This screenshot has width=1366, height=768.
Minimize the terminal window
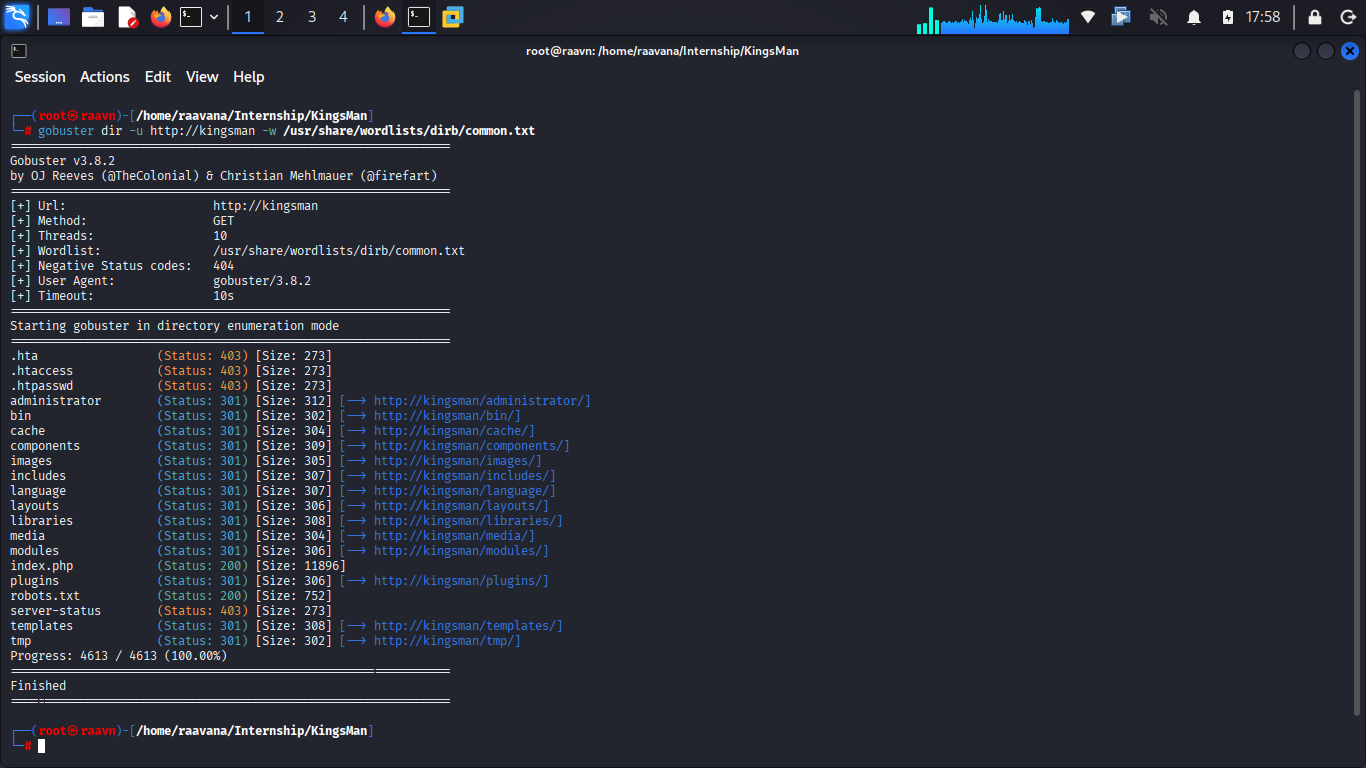tap(1301, 51)
